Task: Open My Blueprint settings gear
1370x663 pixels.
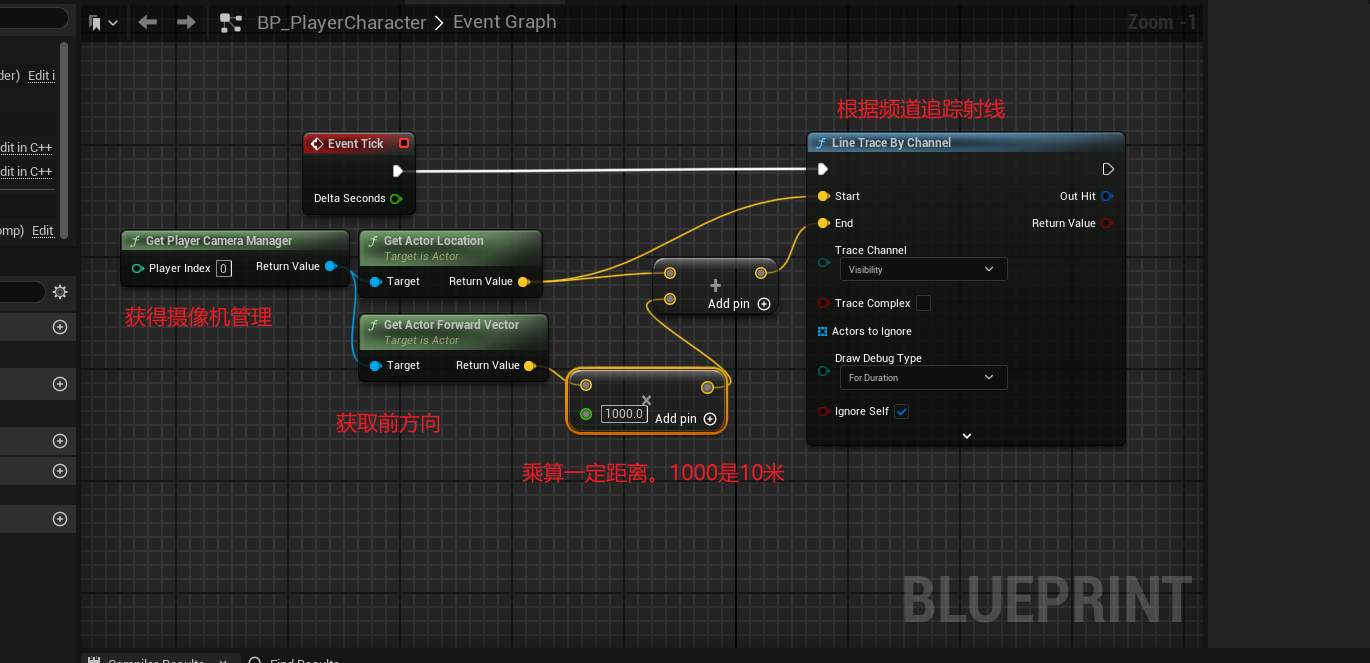Action: click(60, 292)
